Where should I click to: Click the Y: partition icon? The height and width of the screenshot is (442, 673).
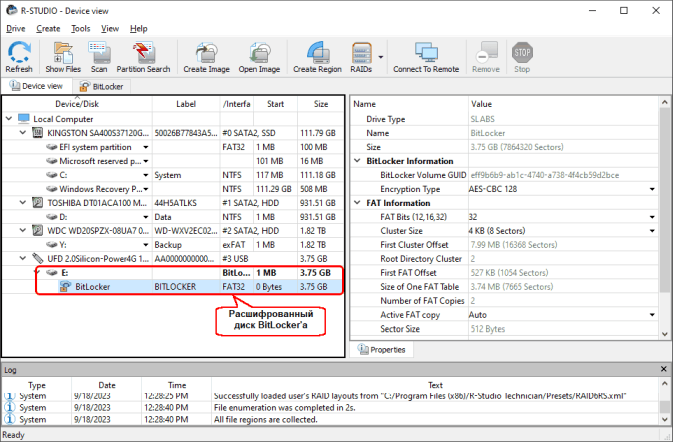(52, 245)
